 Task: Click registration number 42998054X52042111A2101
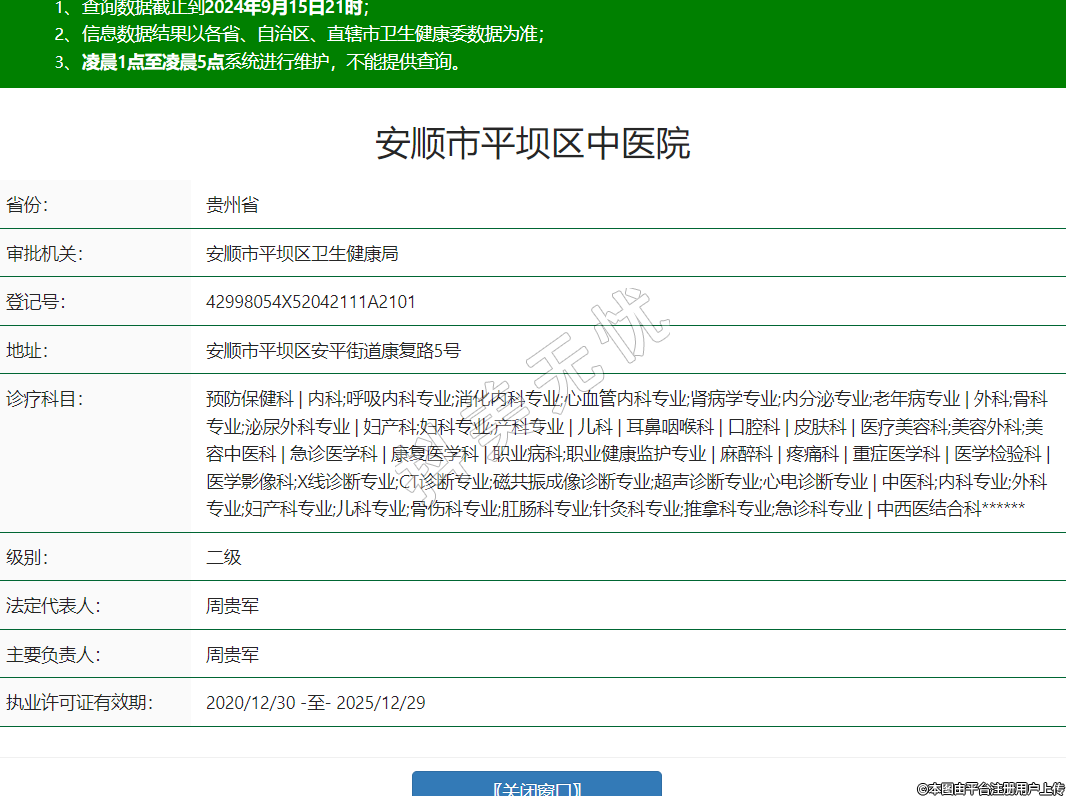[x=310, y=302]
